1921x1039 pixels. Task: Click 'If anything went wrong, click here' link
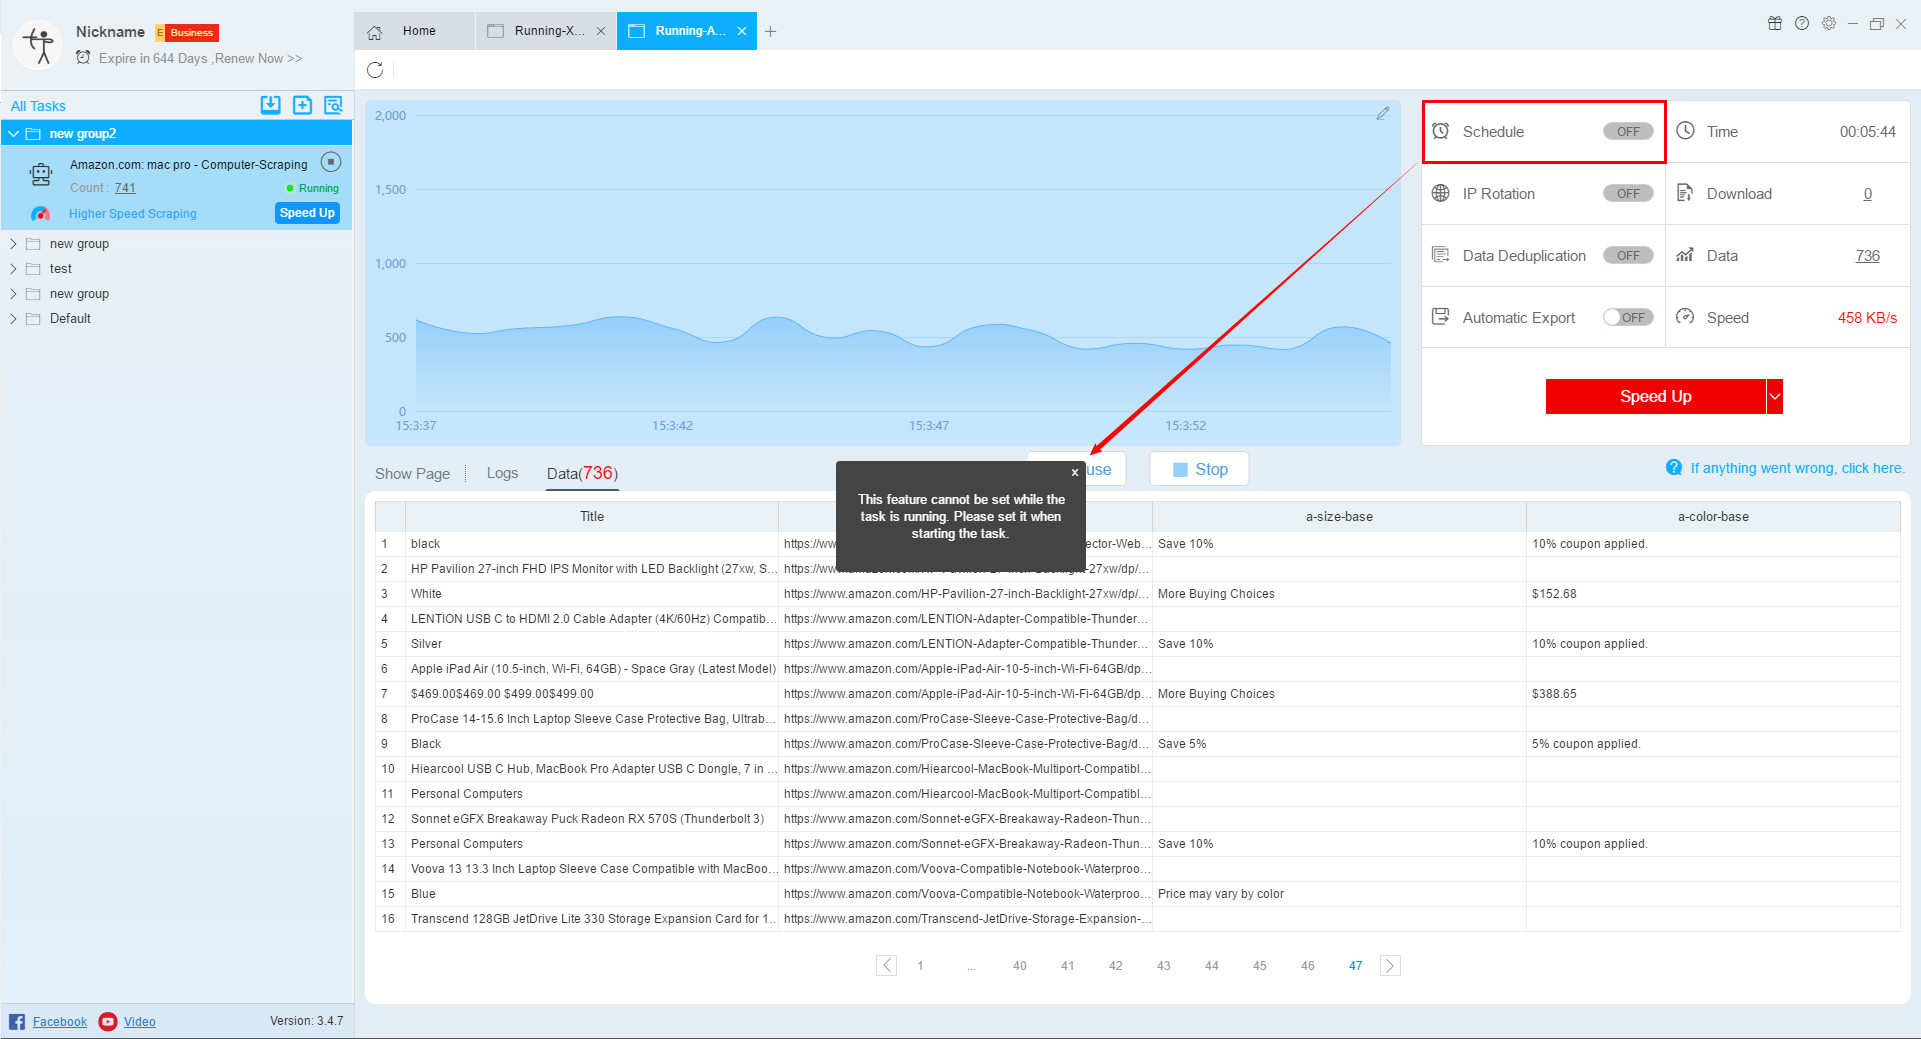pyautogui.click(x=1797, y=468)
